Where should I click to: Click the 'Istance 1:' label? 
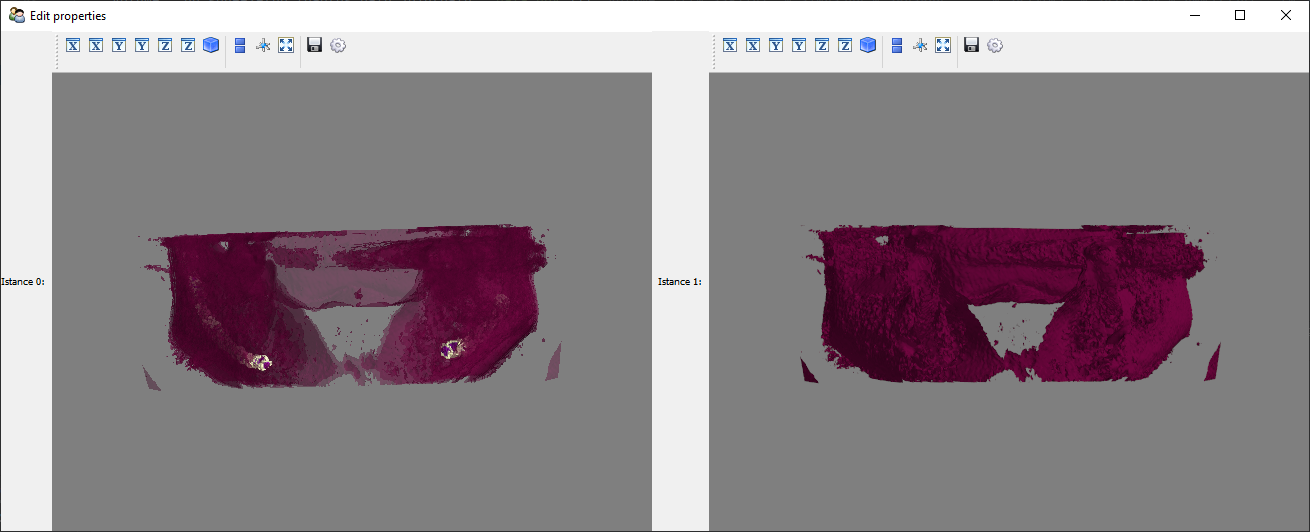point(680,282)
